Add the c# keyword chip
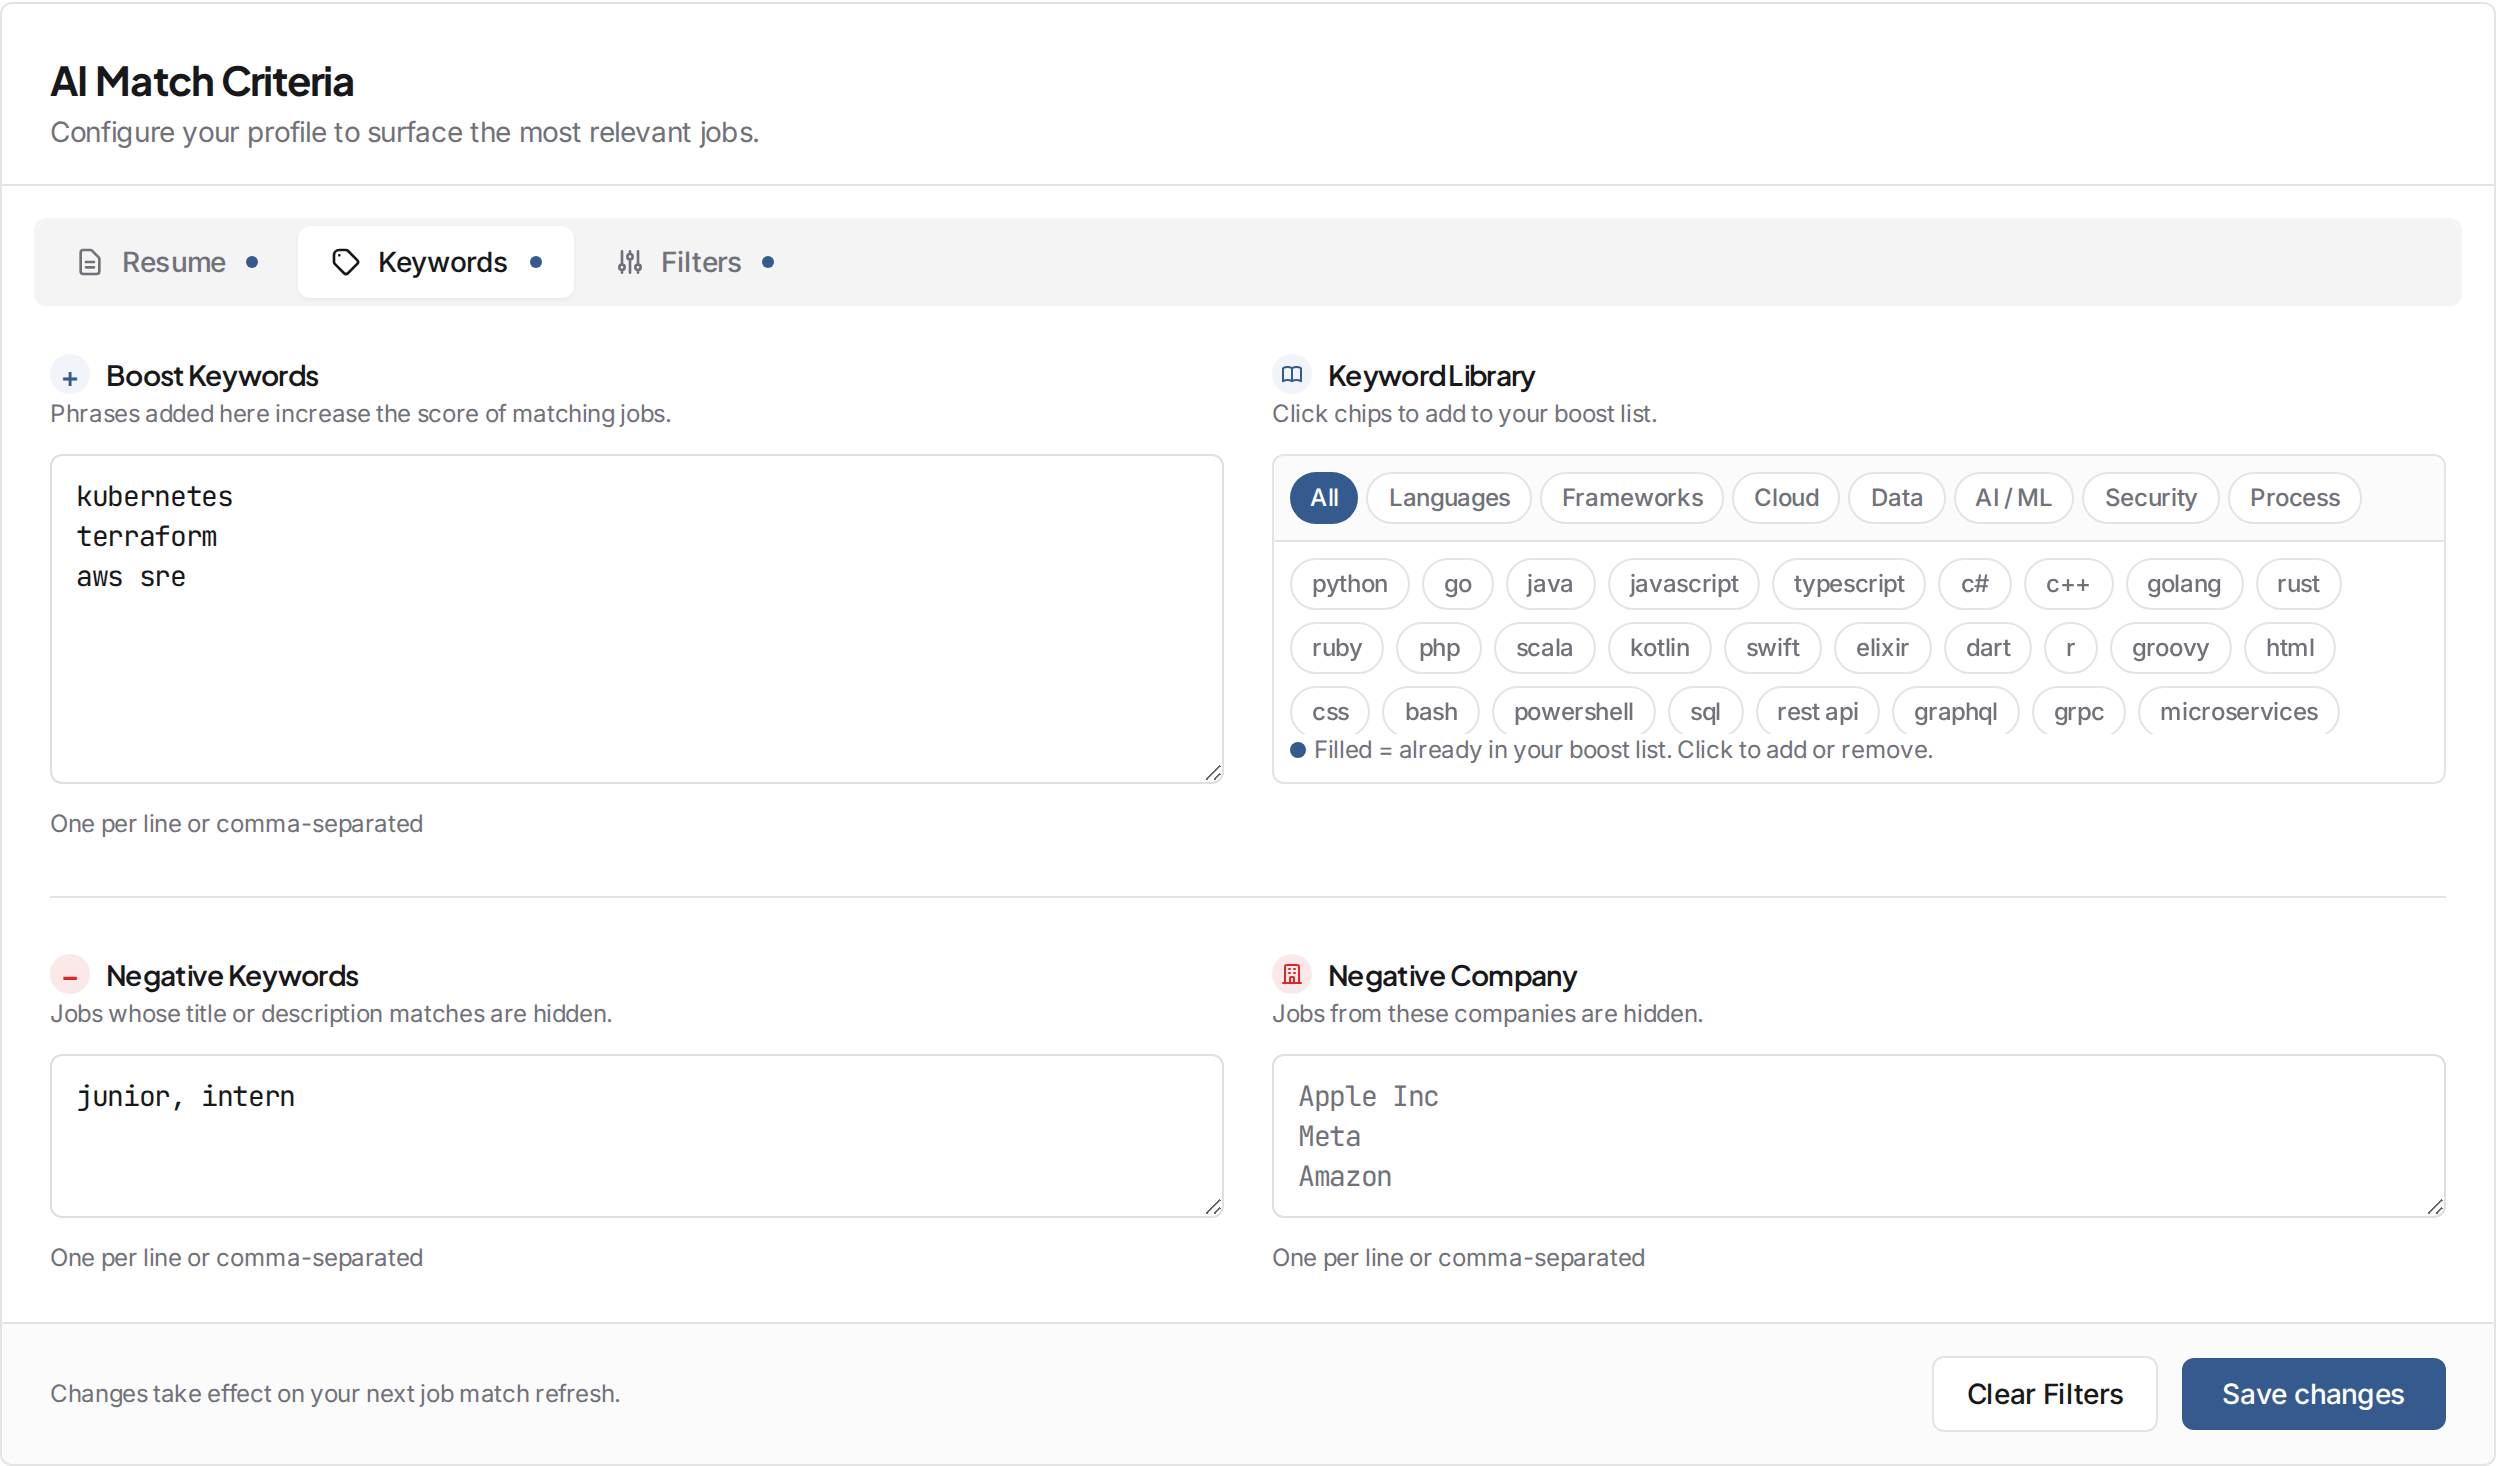The height and width of the screenshot is (1466, 2496). [1975, 584]
